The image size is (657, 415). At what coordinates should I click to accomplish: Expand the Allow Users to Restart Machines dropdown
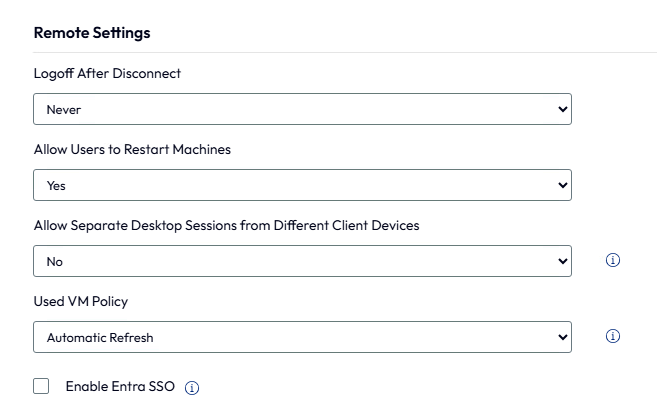[x=303, y=185]
